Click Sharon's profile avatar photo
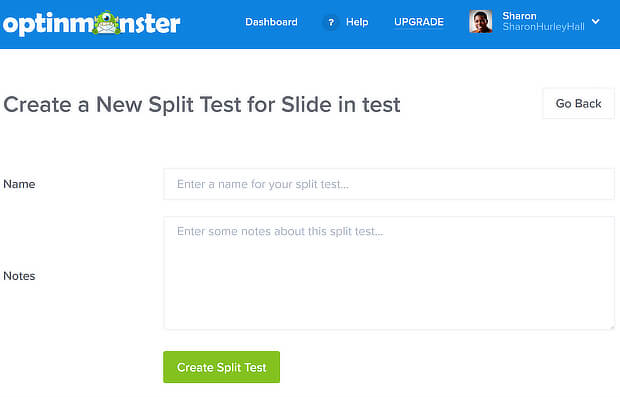 point(480,21)
